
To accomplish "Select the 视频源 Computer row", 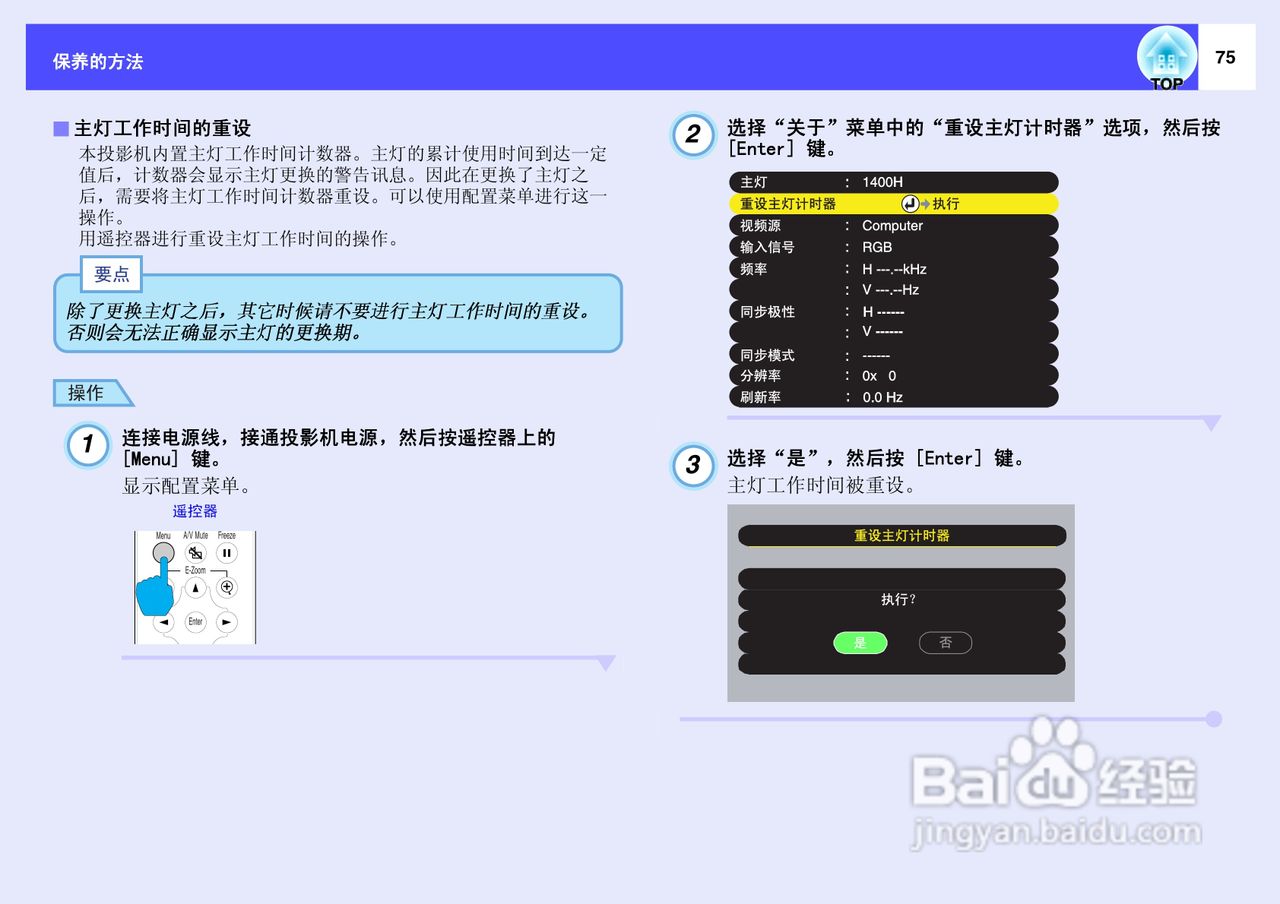I will (x=893, y=225).
